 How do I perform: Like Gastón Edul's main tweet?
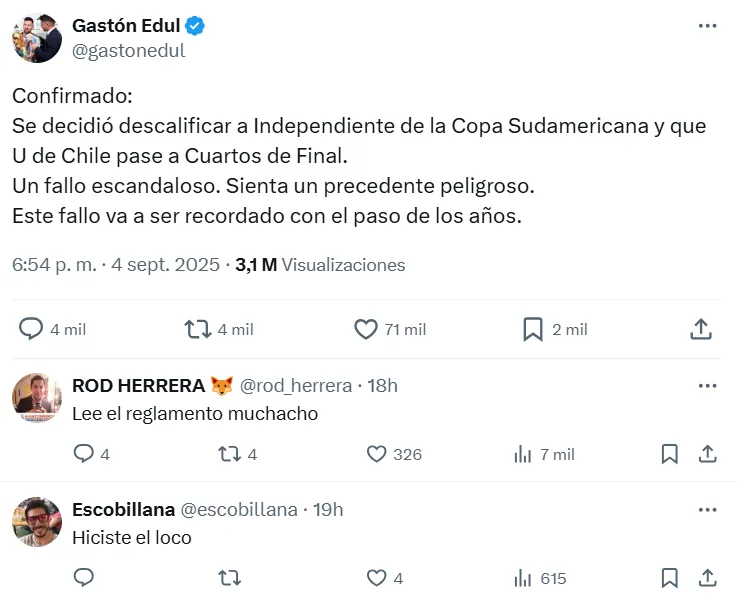pos(366,329)
